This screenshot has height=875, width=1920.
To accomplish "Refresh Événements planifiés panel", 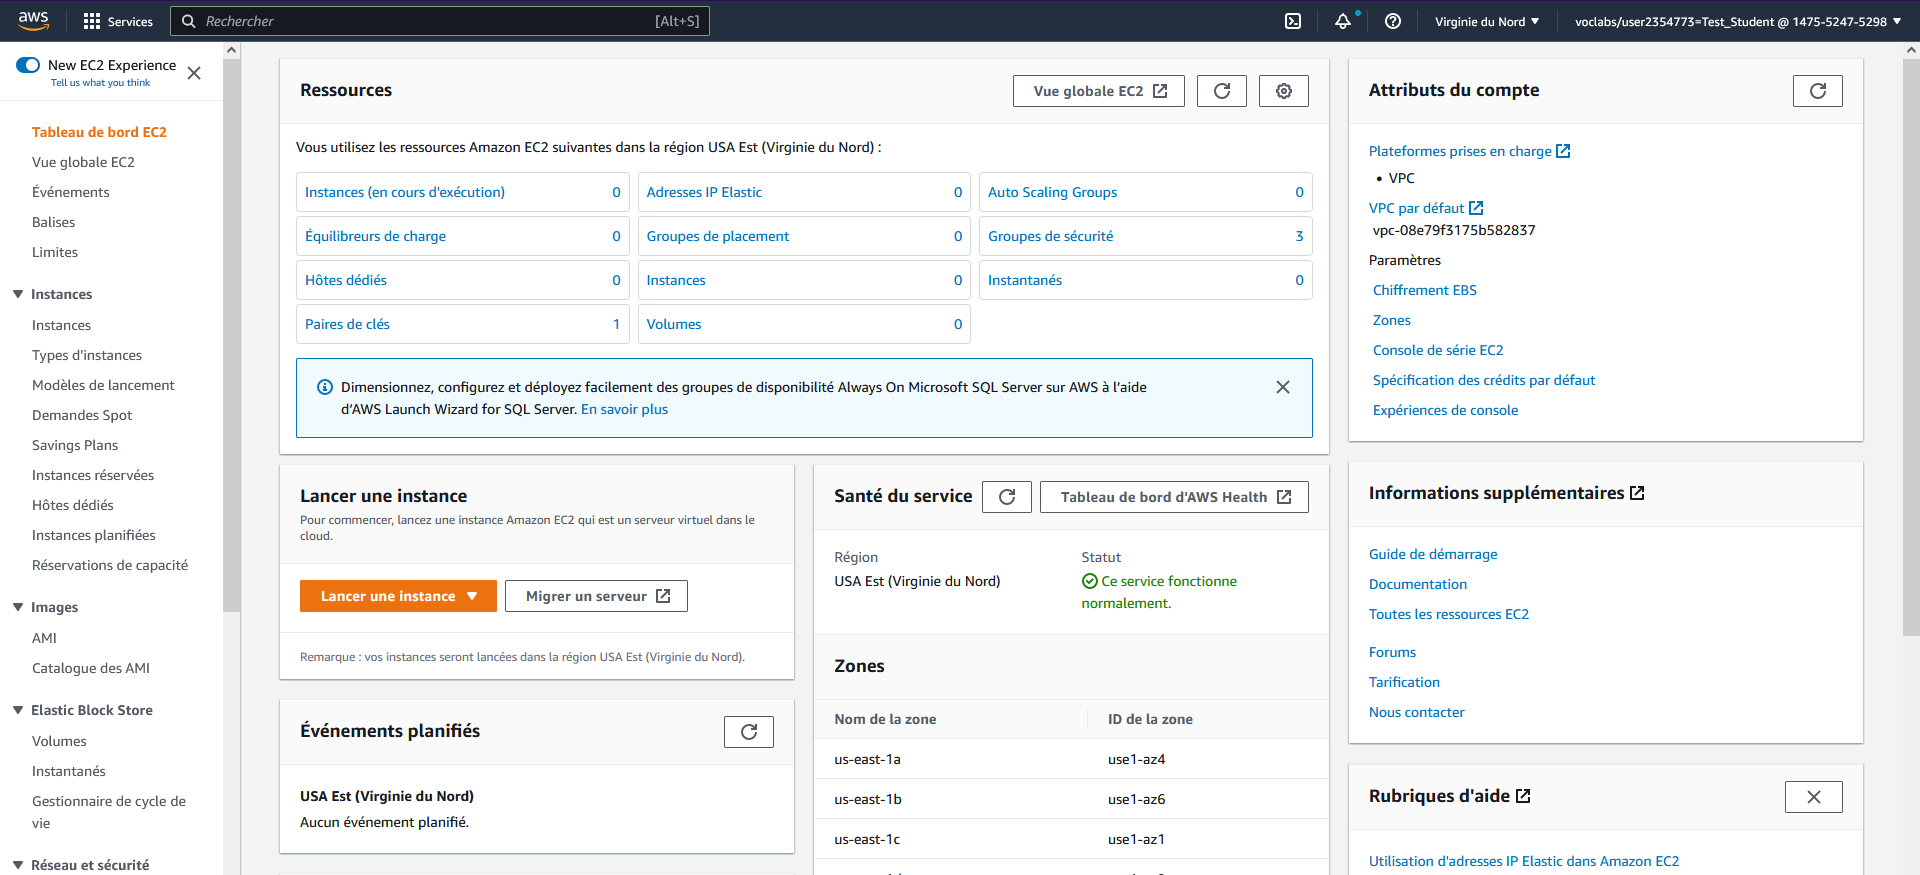I will (749, 732).
